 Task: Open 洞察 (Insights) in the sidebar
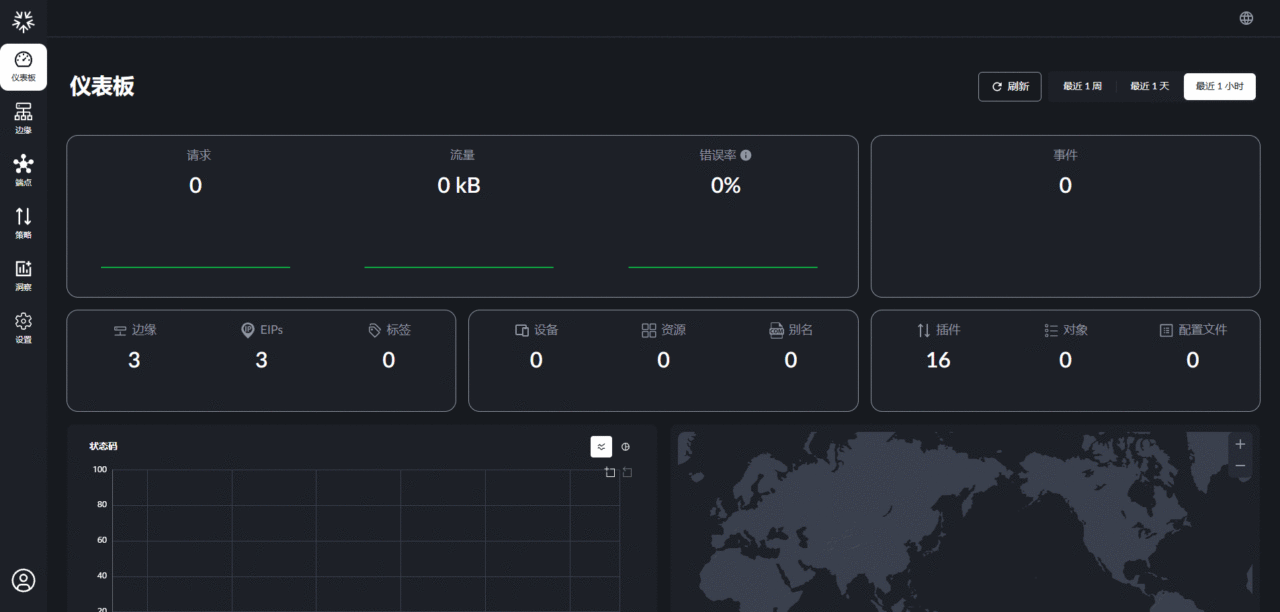coord(23,274)
